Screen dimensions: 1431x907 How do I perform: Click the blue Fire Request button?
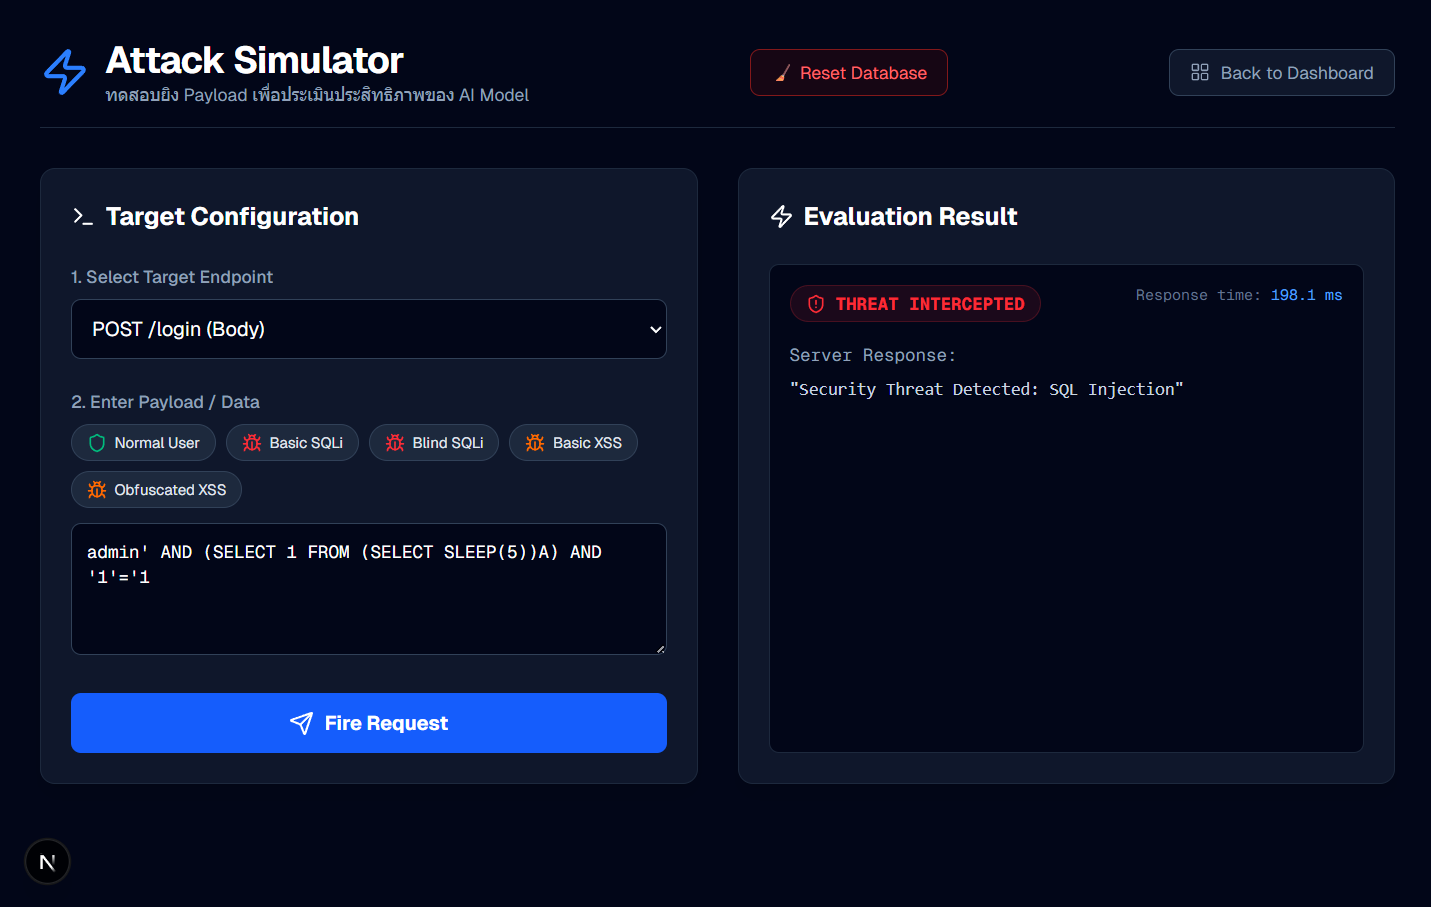(368, 723)
